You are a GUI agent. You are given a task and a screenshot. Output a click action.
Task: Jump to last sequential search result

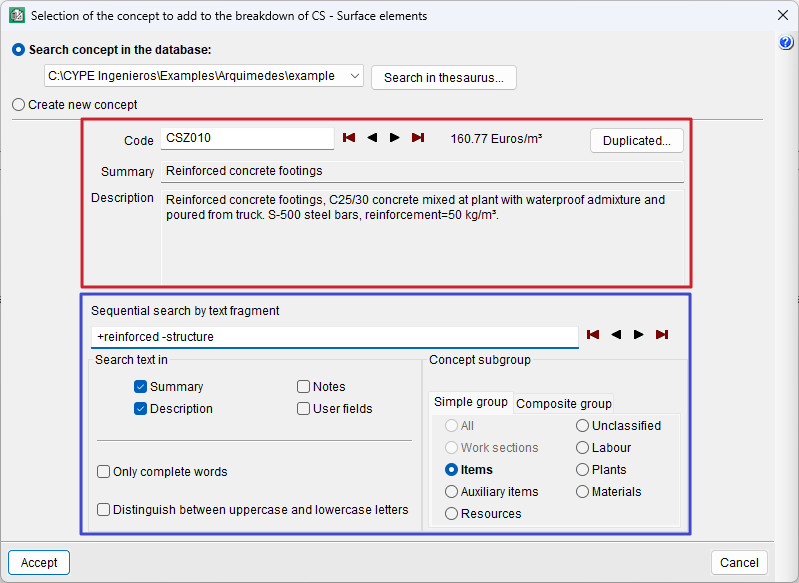point(662,335)
